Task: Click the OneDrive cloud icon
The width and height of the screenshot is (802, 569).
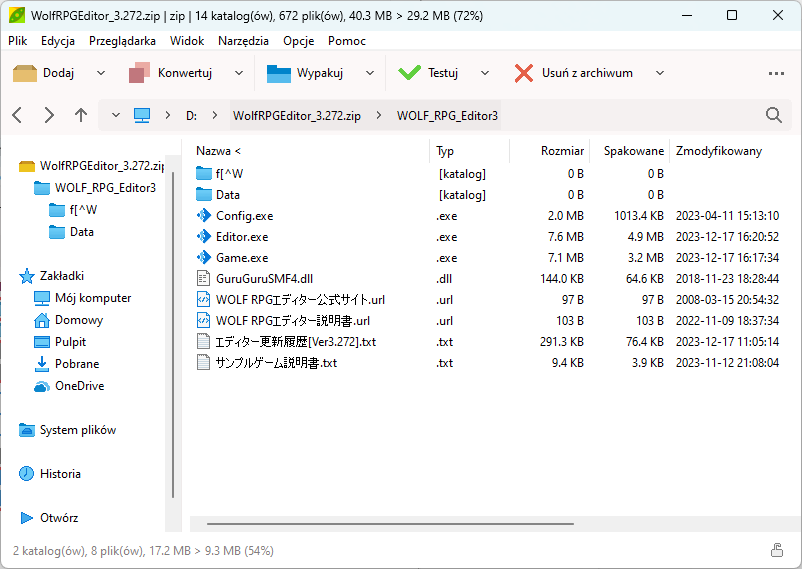Action: pos(41,386)
